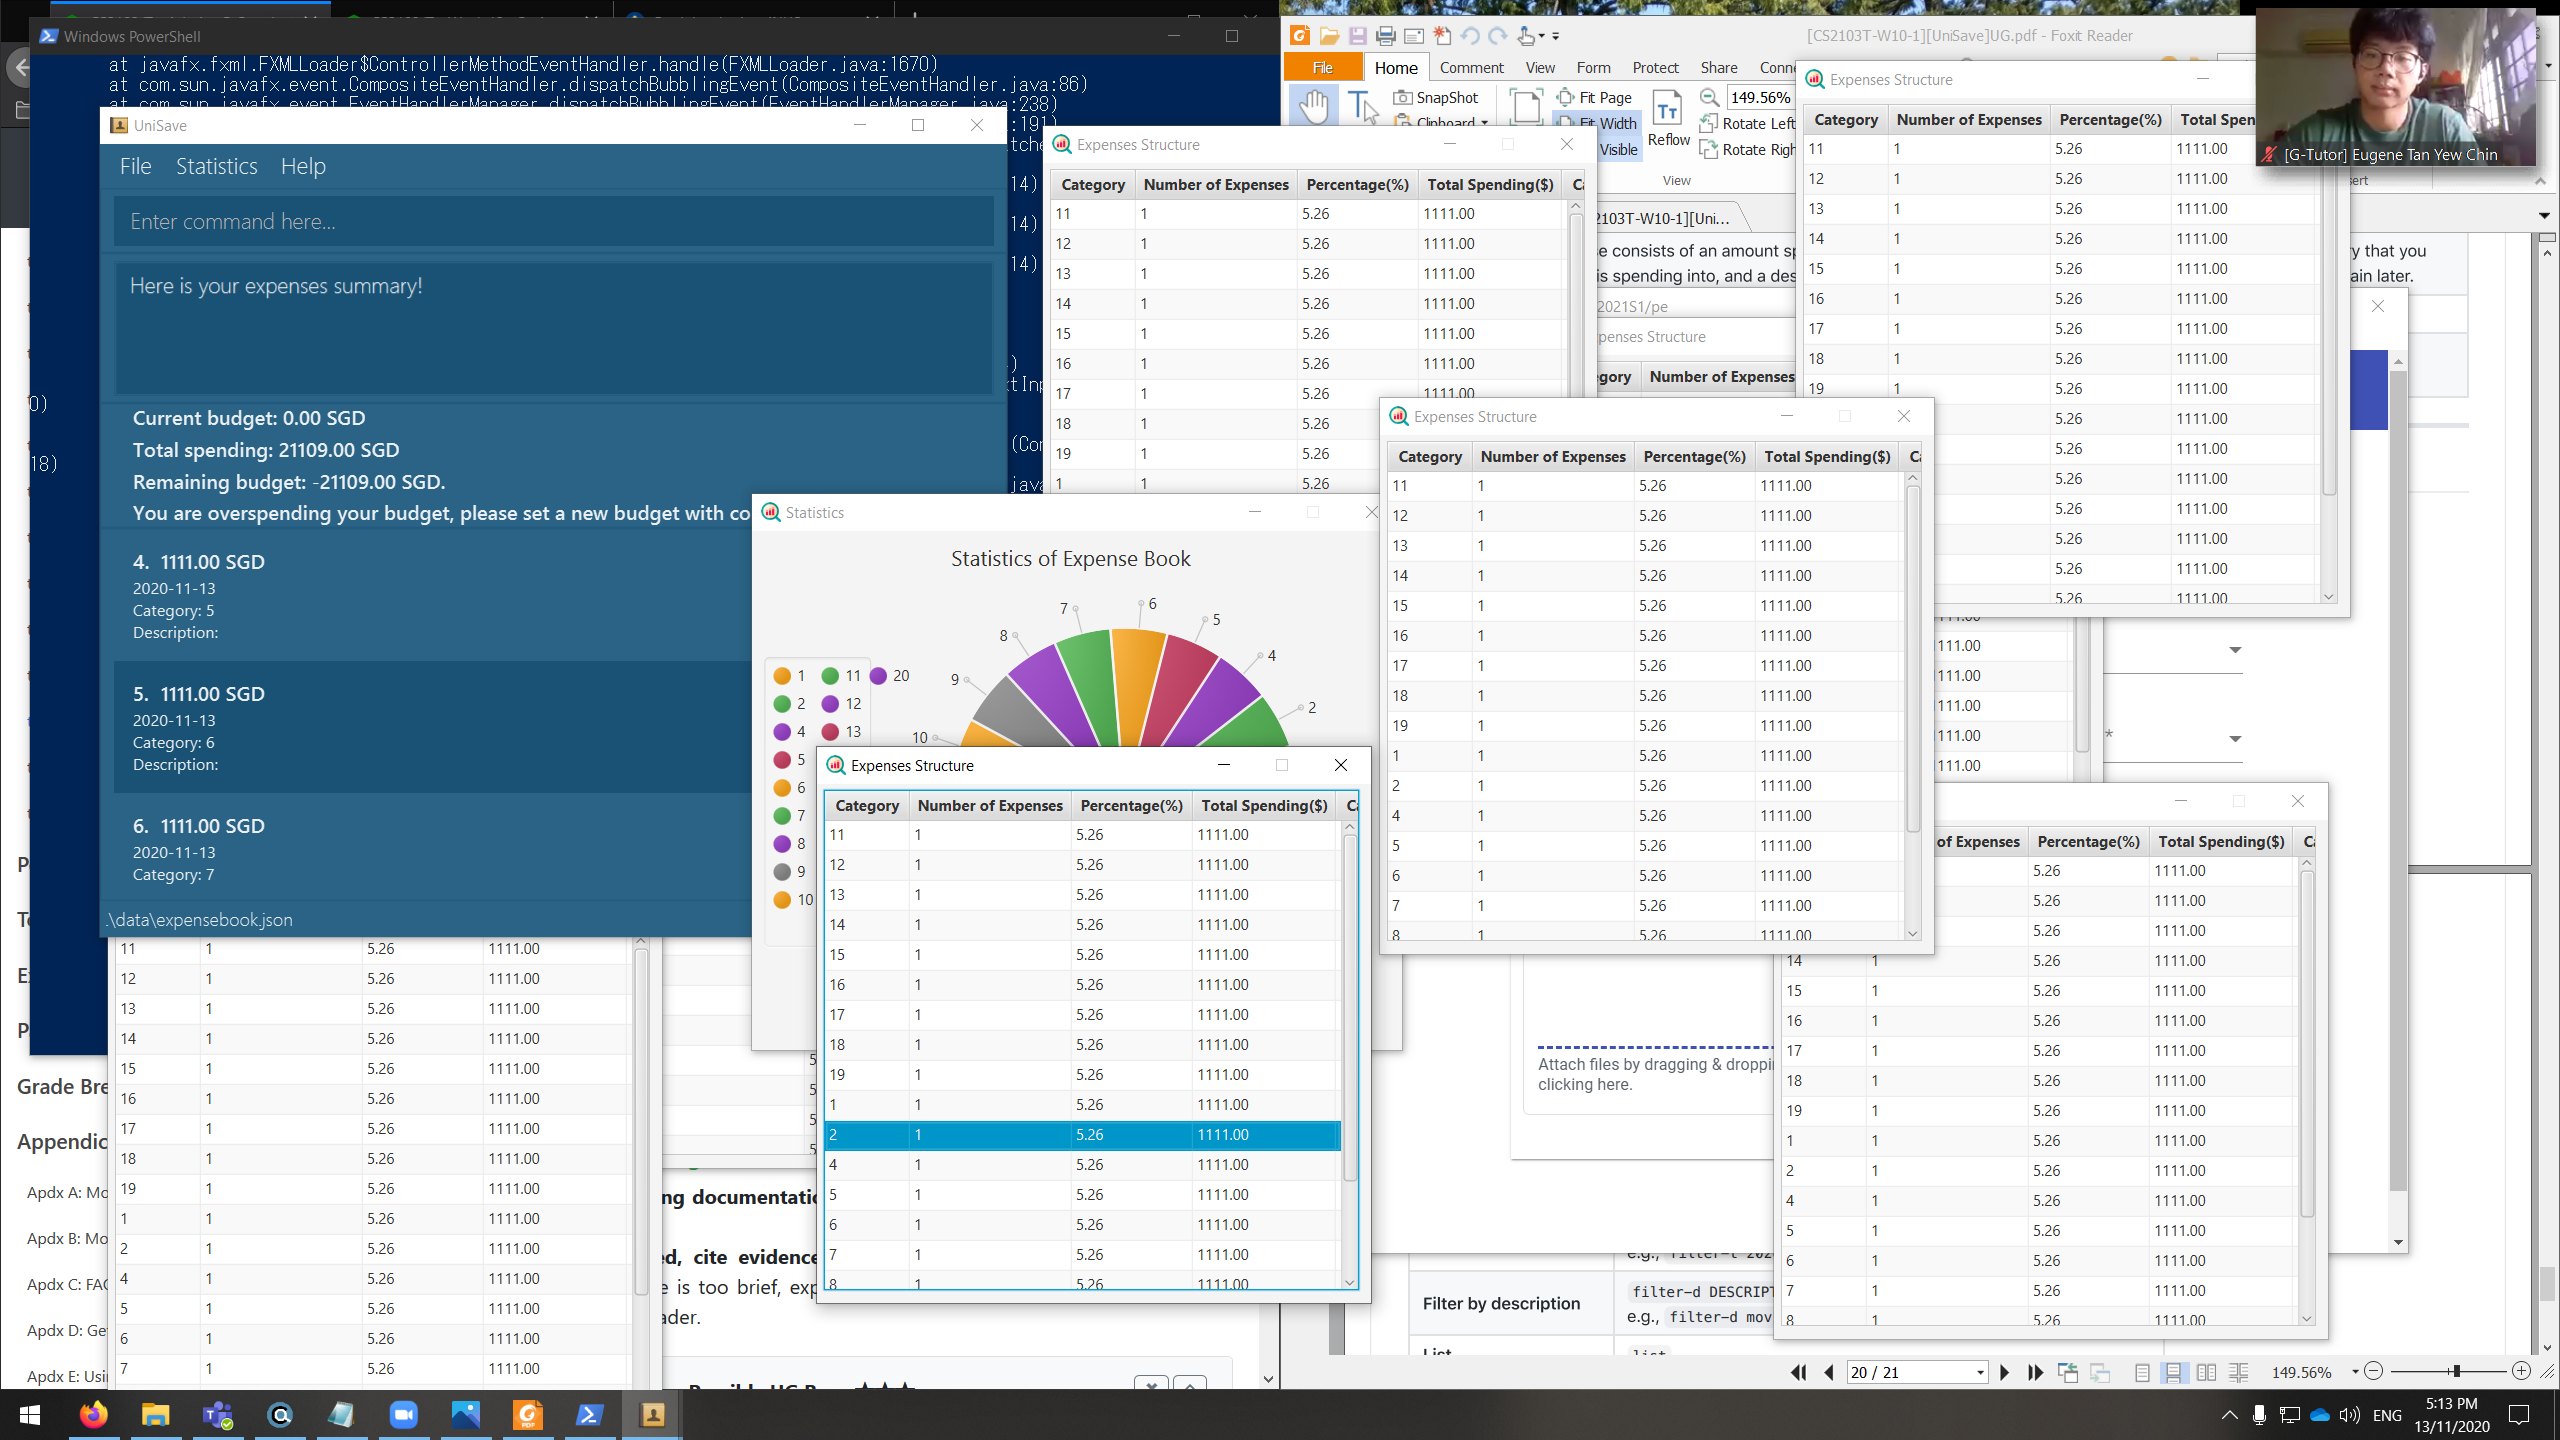Click the Enter command here input field

tap(555, 221)
